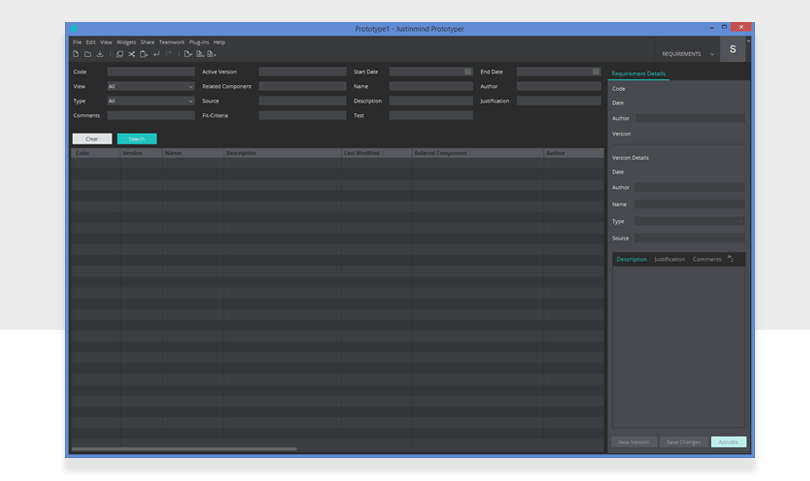The image size is (810, 481).
Task: Open the View menu
Action: (106, 42)
